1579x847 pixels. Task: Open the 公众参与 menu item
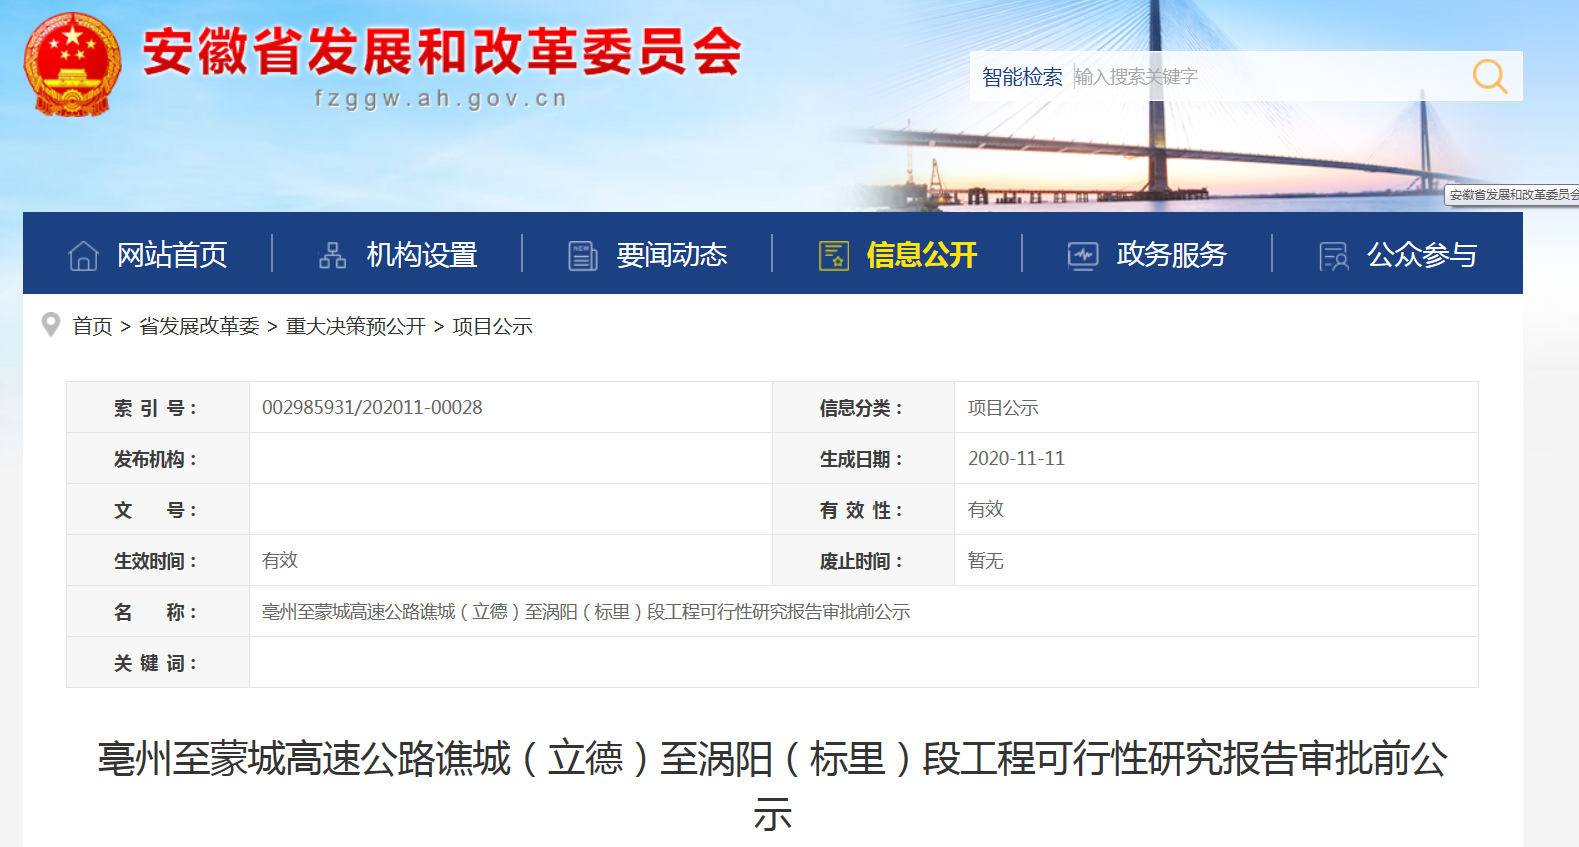(x=1421, y=255)
